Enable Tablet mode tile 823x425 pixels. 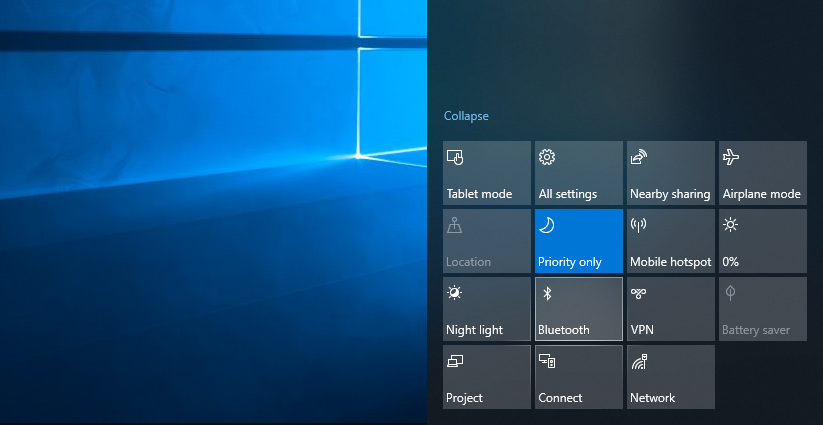(487, 173)
